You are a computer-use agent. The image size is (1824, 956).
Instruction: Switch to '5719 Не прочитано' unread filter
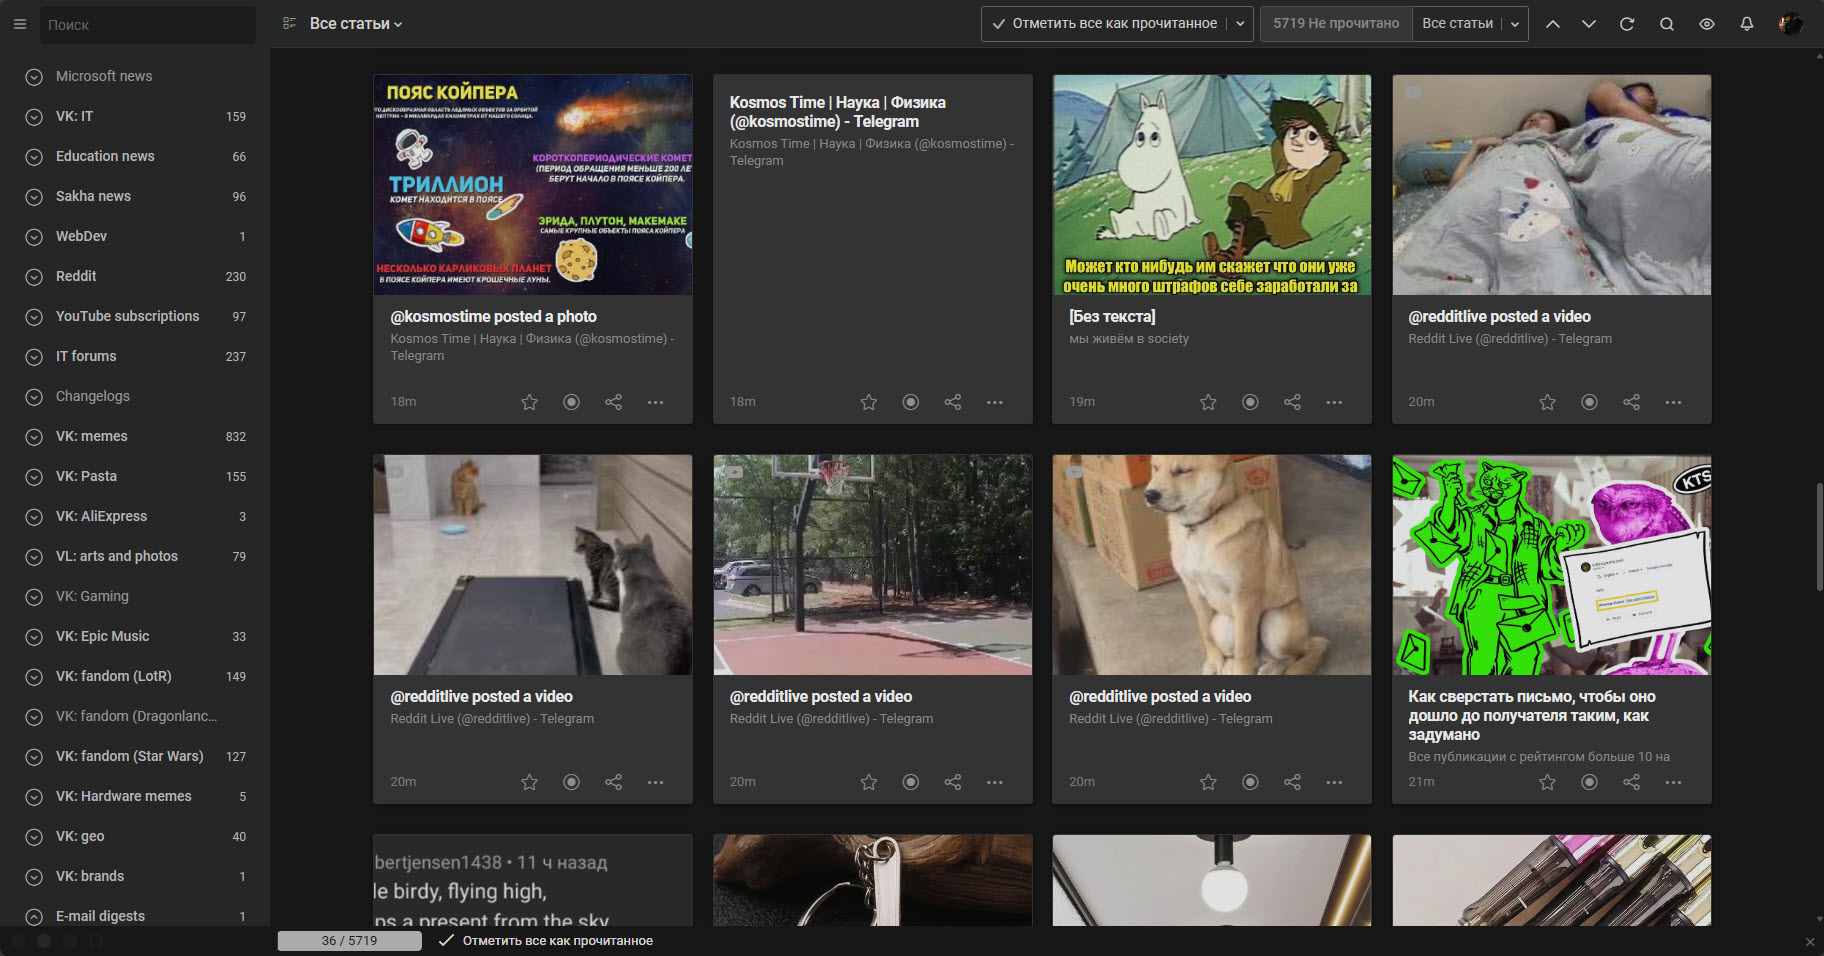click(x=1336, y=24)
